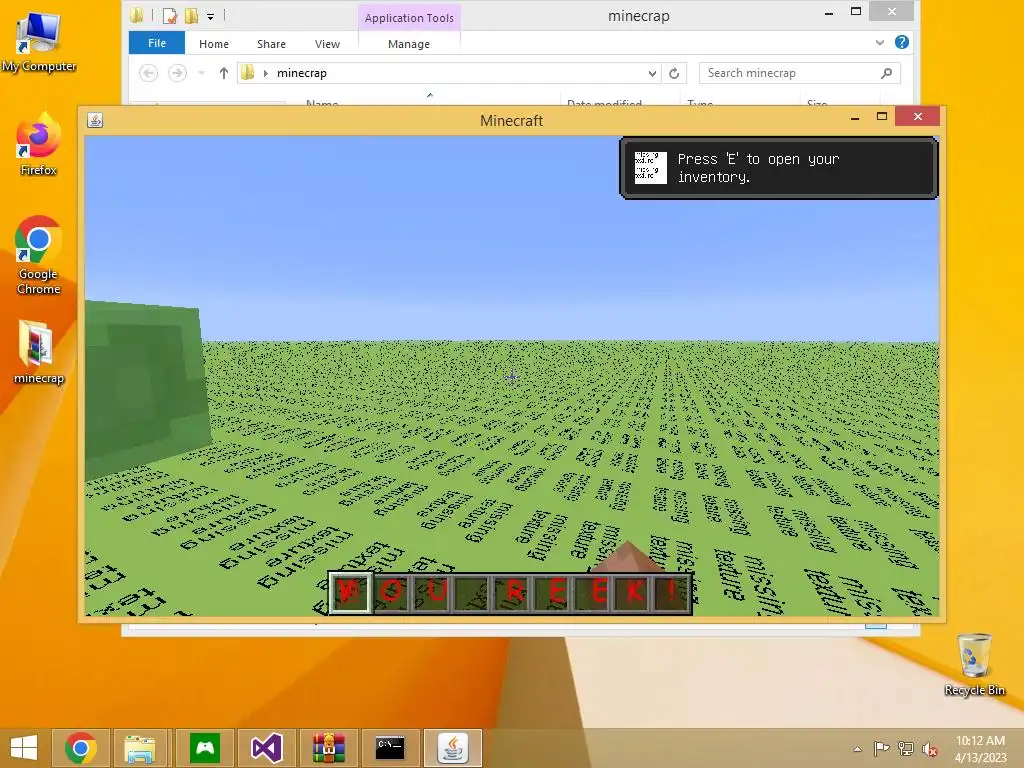Image resolution: width=1024 pixels, height=768 pixels.
Task: Click the Forward arrow in Explorer navigation
Action: 177,73
